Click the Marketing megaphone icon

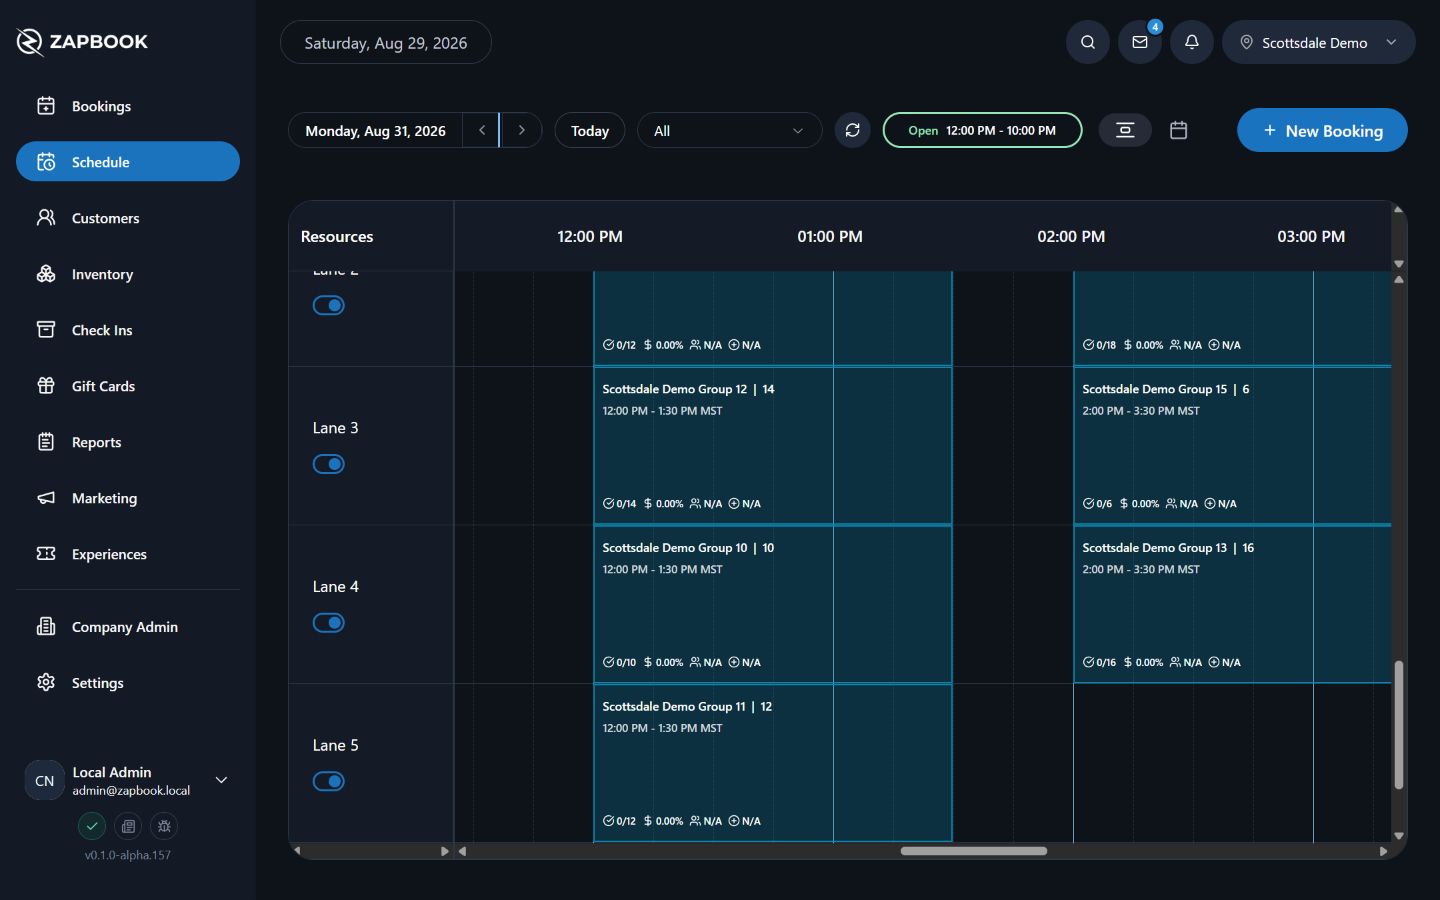pos(46,498)
